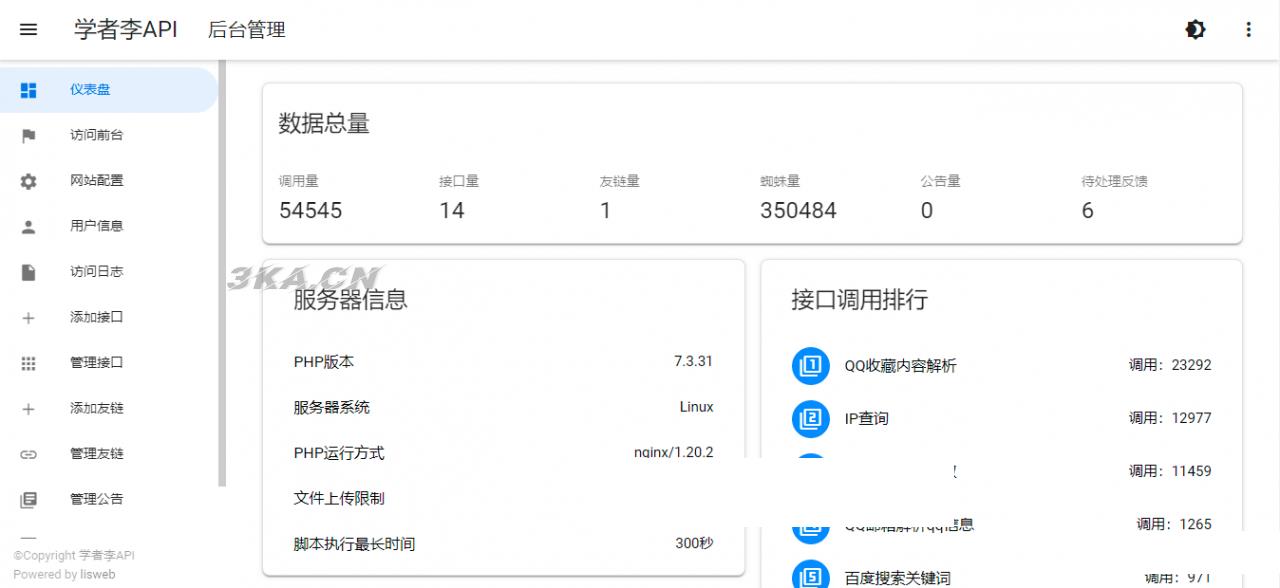Open the three-dot overflow menu
1280x588 pixels.
1248,29
